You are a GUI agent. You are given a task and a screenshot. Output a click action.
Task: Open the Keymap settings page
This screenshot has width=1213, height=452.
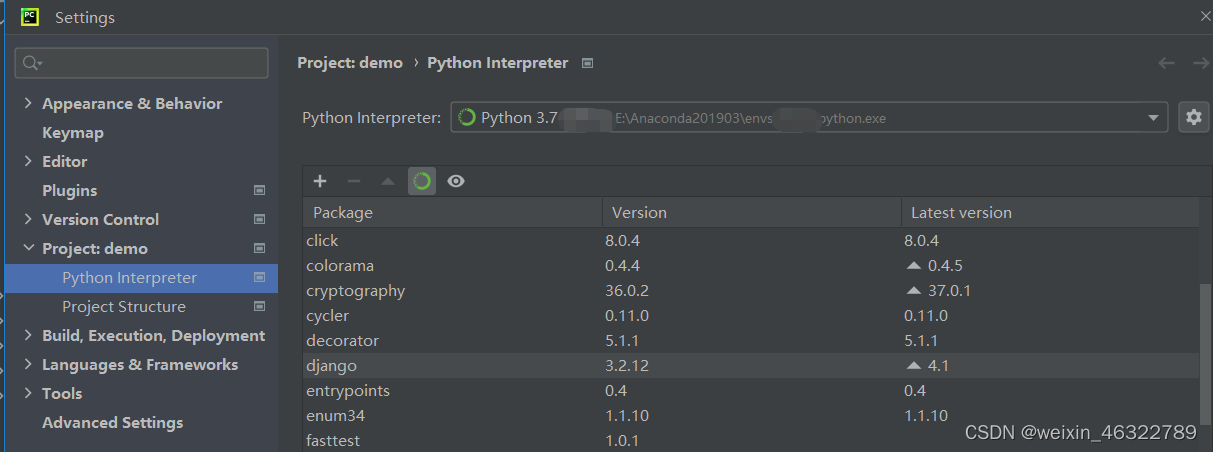point(72,133)
